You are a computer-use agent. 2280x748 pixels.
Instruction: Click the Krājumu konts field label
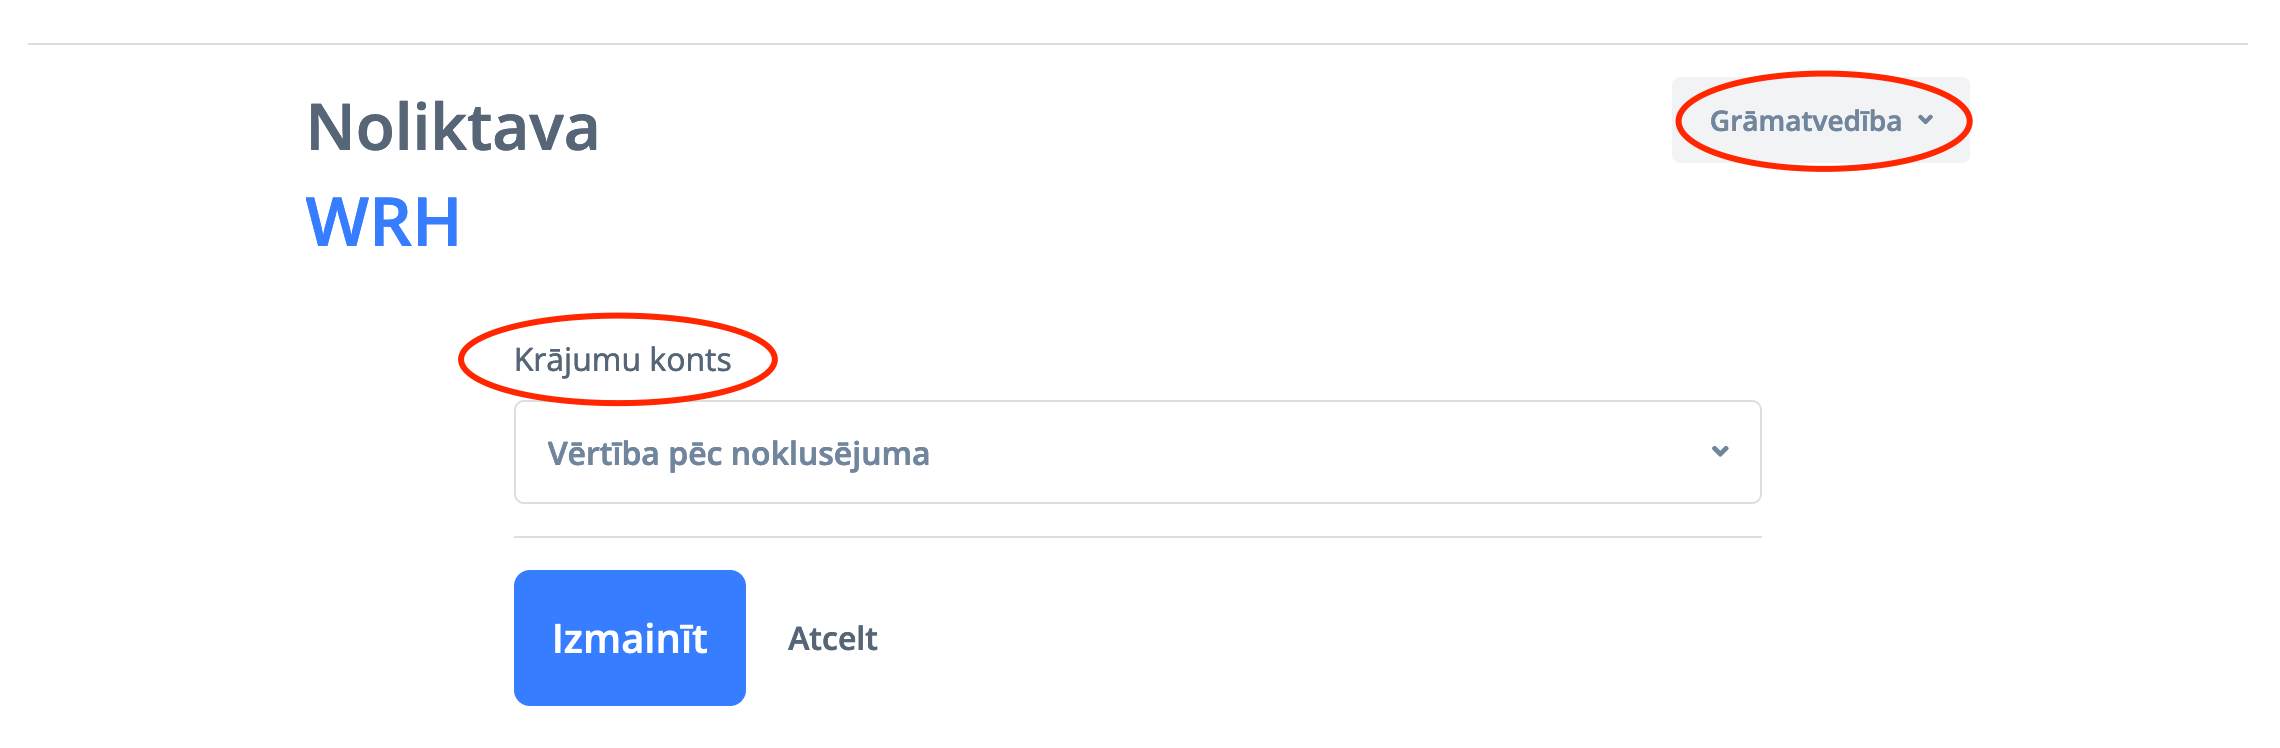622,360
